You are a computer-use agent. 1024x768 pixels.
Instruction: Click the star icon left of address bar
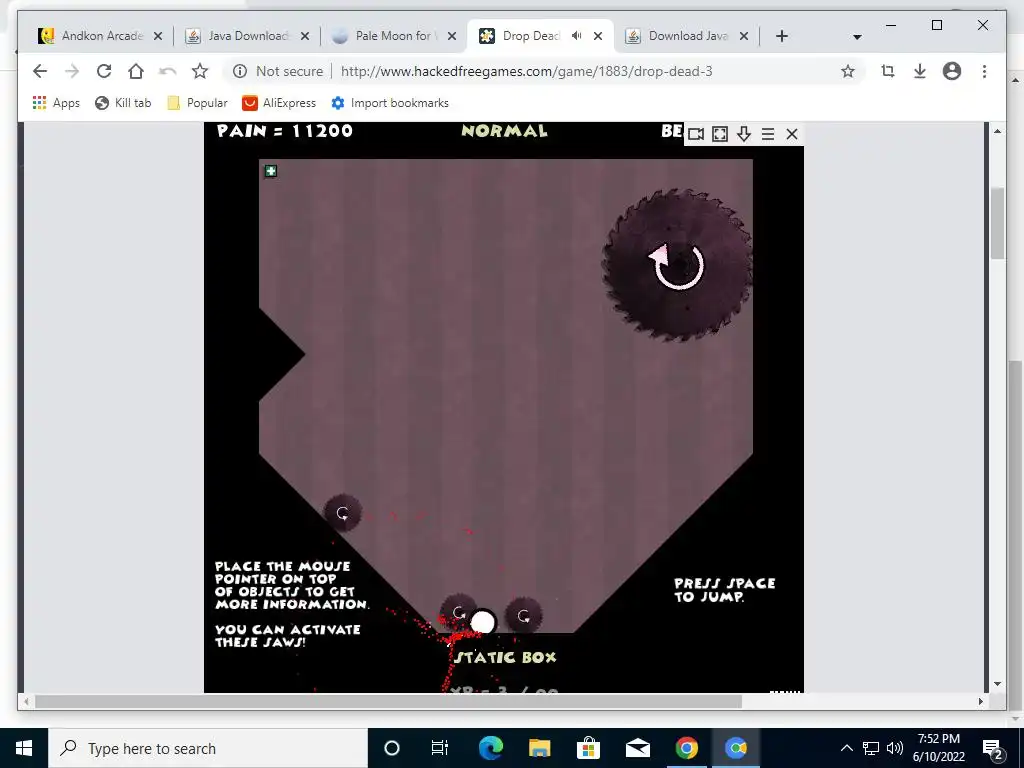(x=200, y=71)
